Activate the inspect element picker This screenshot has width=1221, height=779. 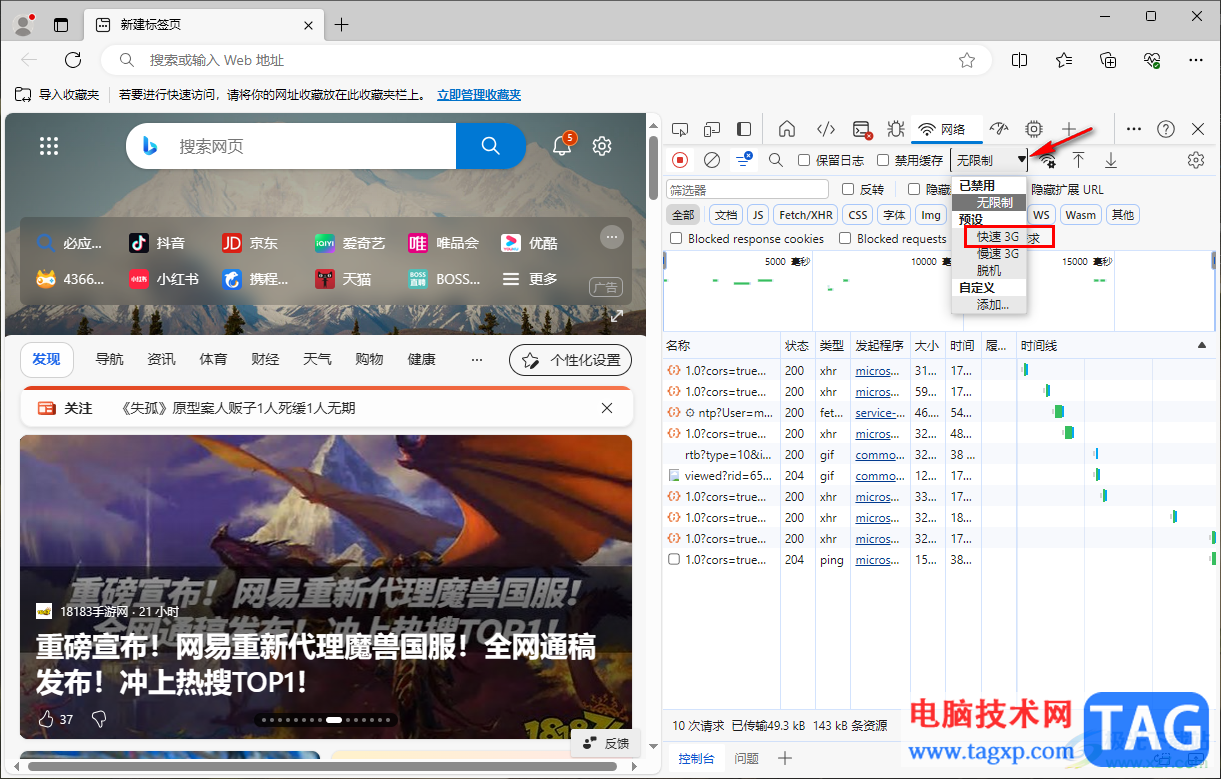tap(680, 129)
